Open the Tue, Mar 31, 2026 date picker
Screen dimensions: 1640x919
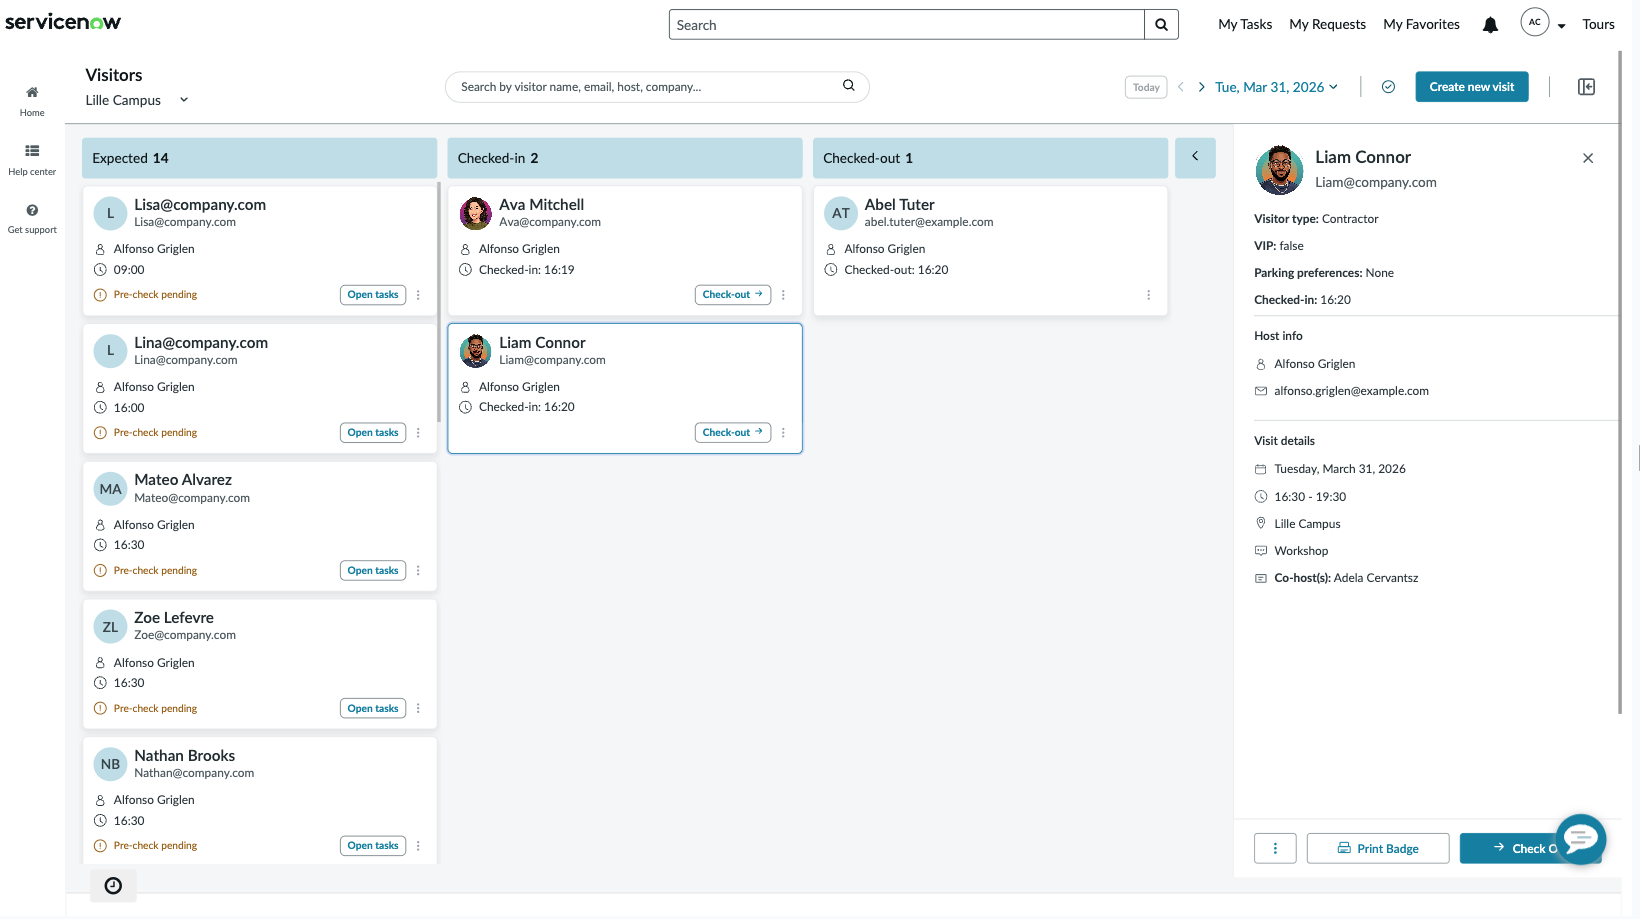pyautogui.click(x=1276, y=87)
